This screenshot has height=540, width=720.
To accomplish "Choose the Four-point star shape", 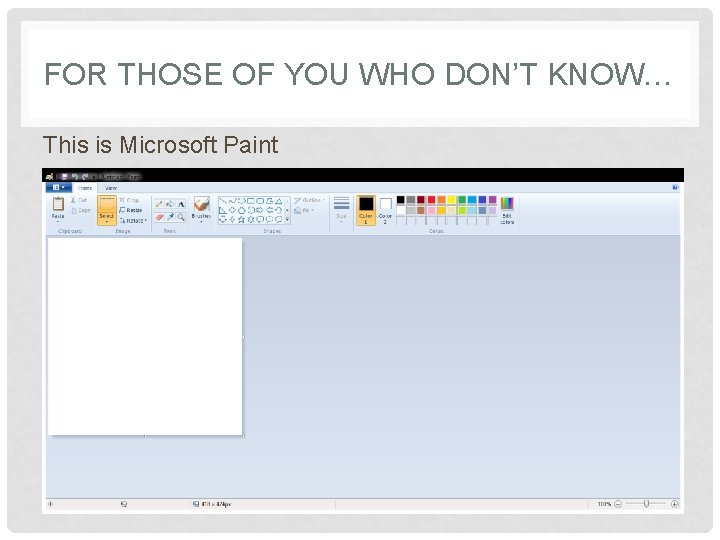I will (x=232, y=219).
